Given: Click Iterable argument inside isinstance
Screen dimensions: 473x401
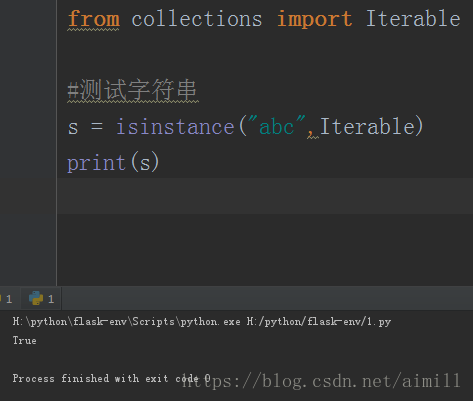Looking at the screenshot, I should [367, 126].
